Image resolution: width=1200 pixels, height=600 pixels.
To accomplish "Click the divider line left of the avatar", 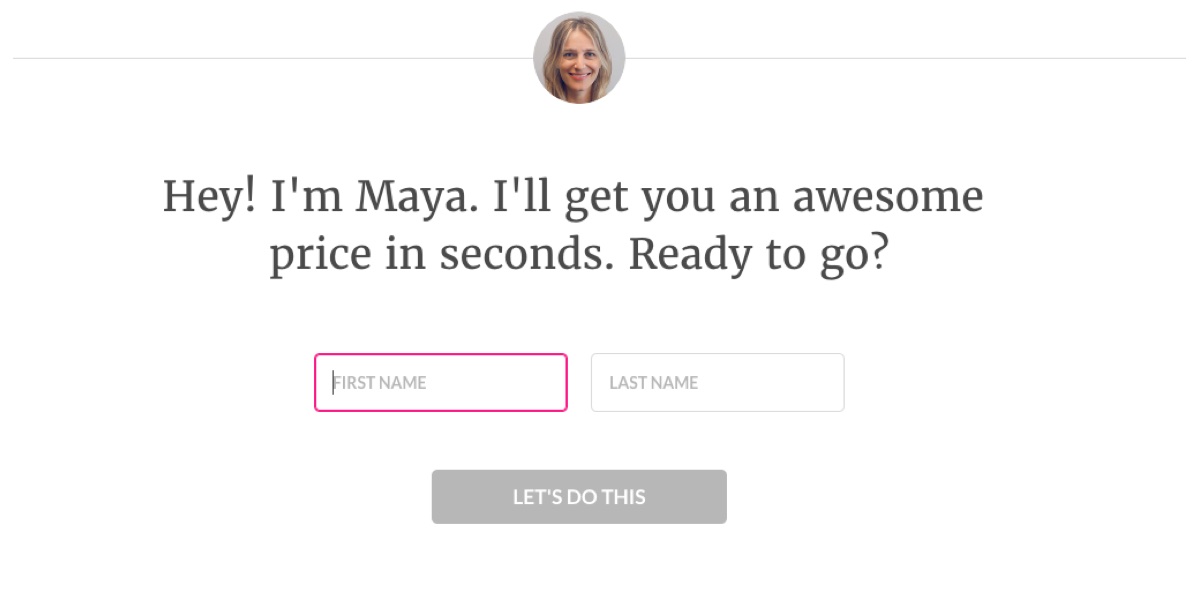I will 270,58.
